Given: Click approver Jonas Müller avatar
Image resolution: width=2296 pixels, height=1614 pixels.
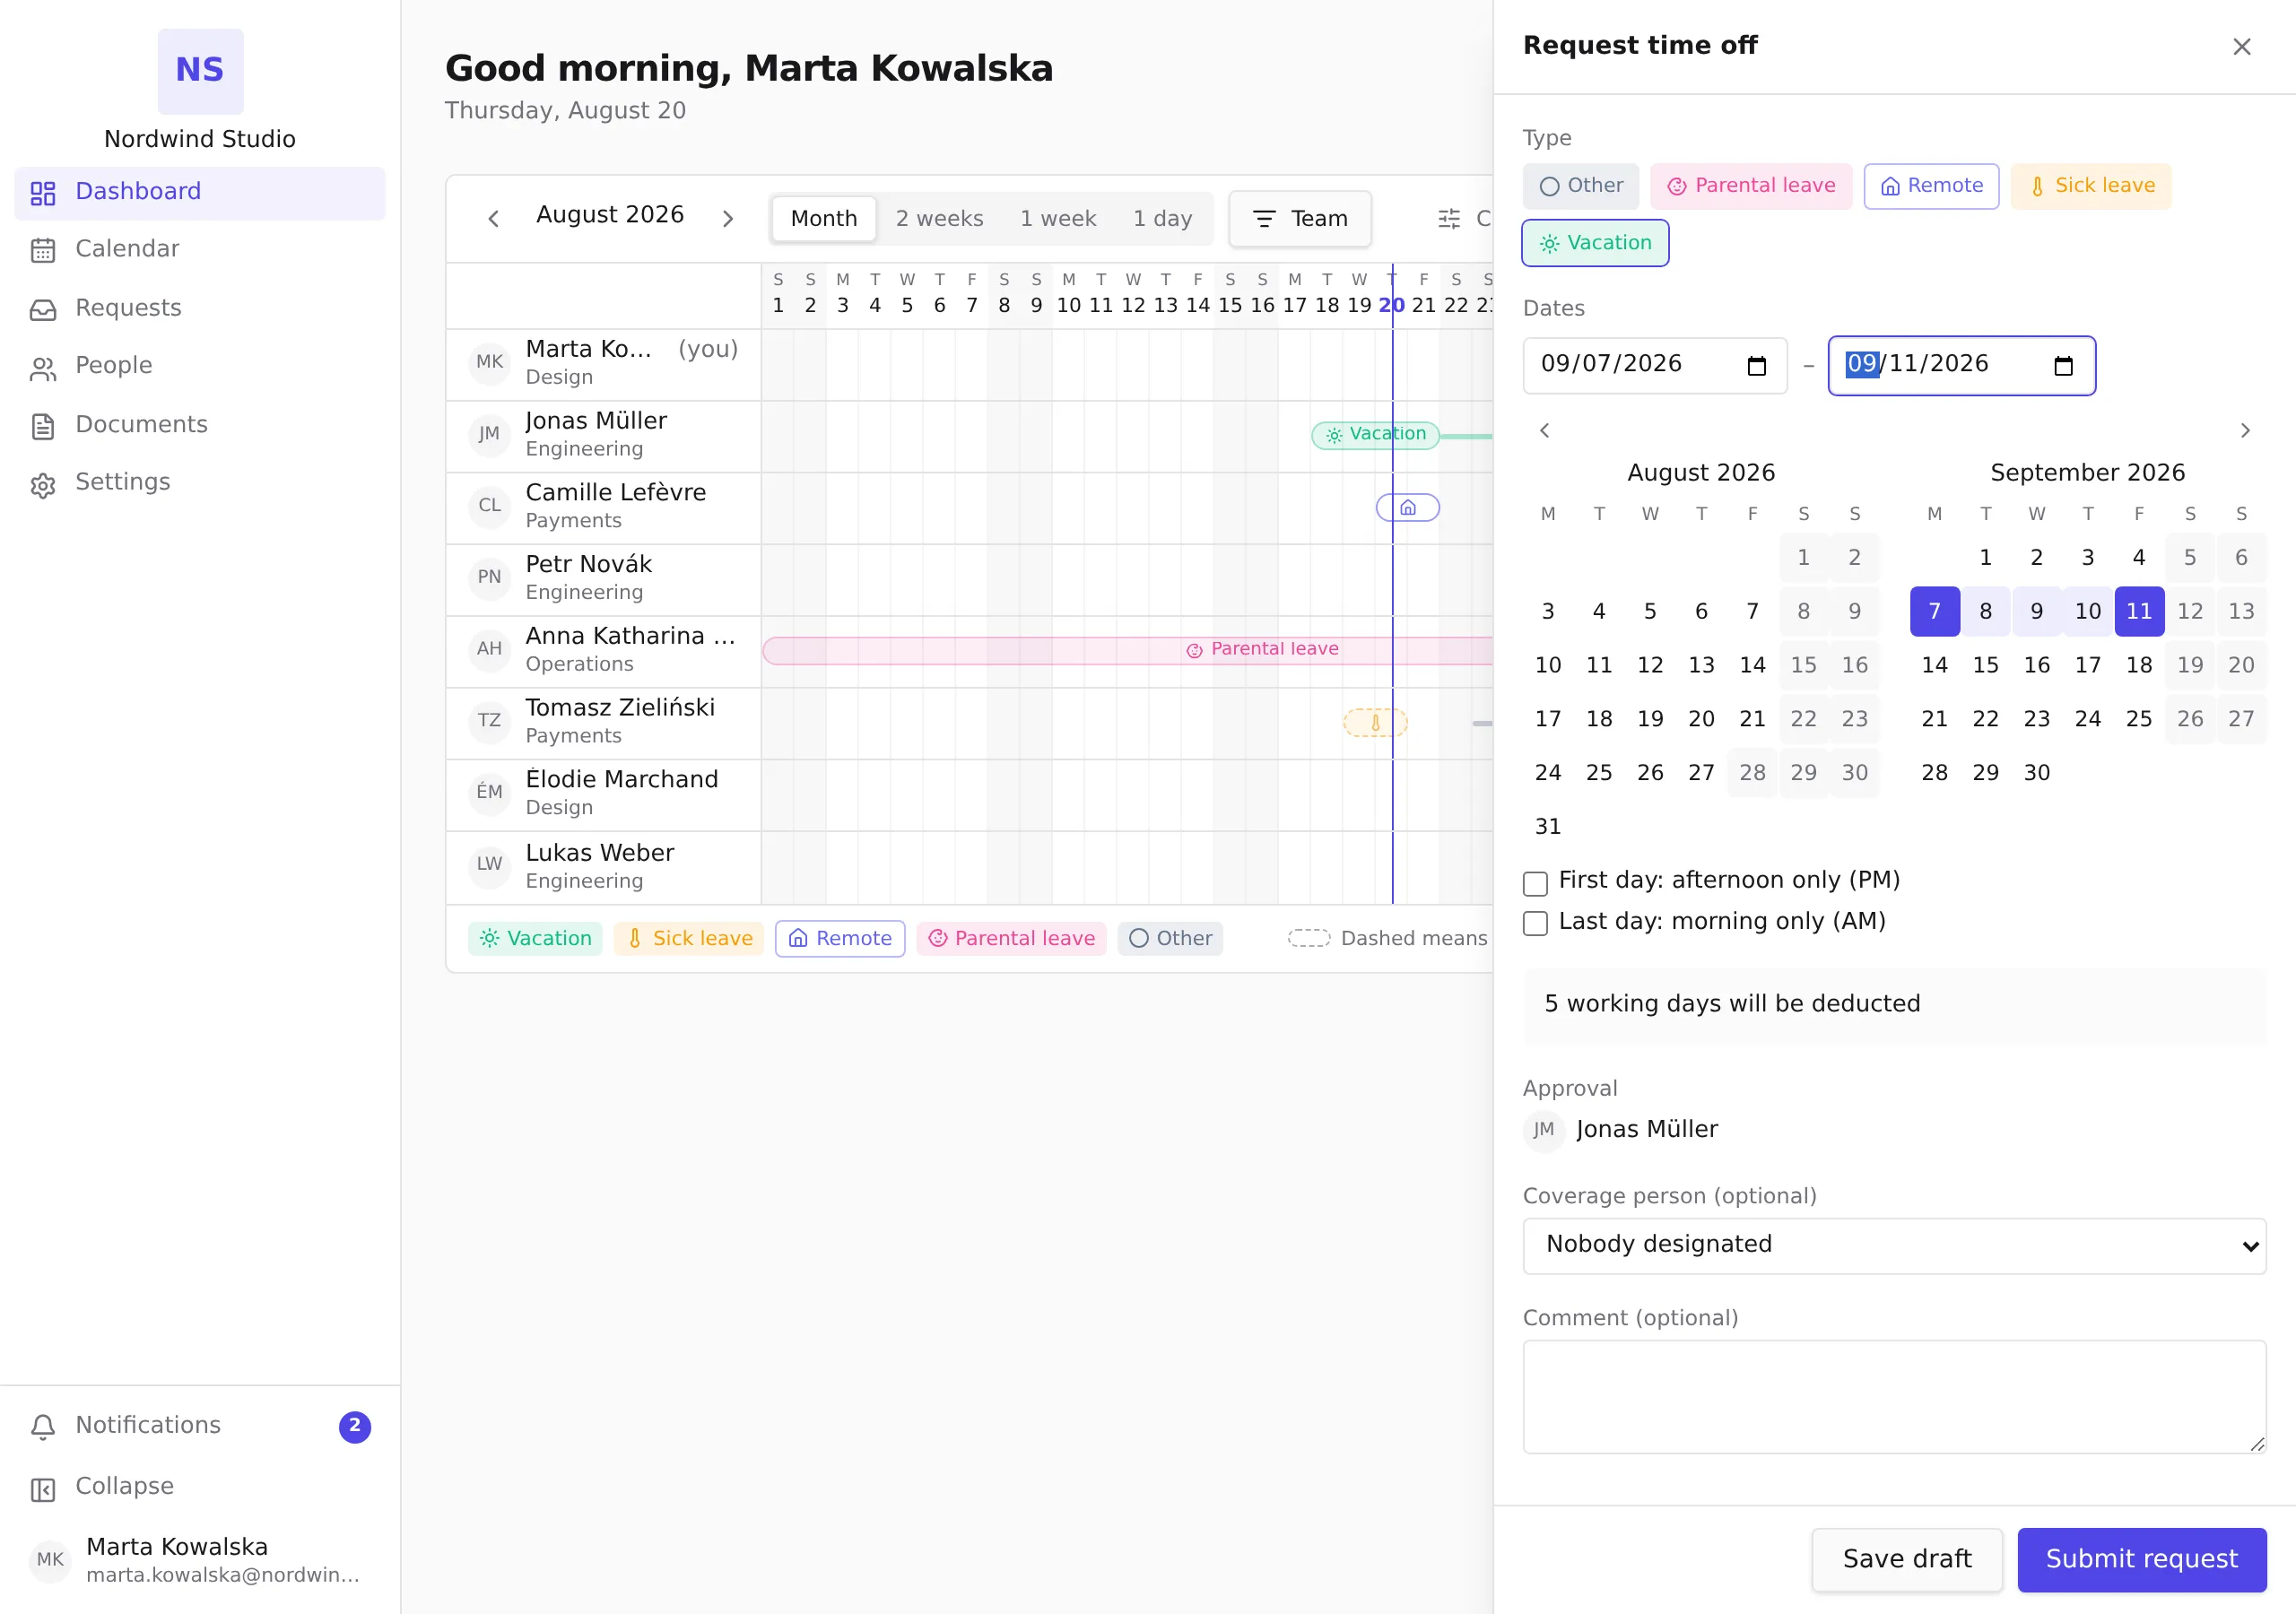Looking at the screenshot, I should [x=1544, y=1131].
